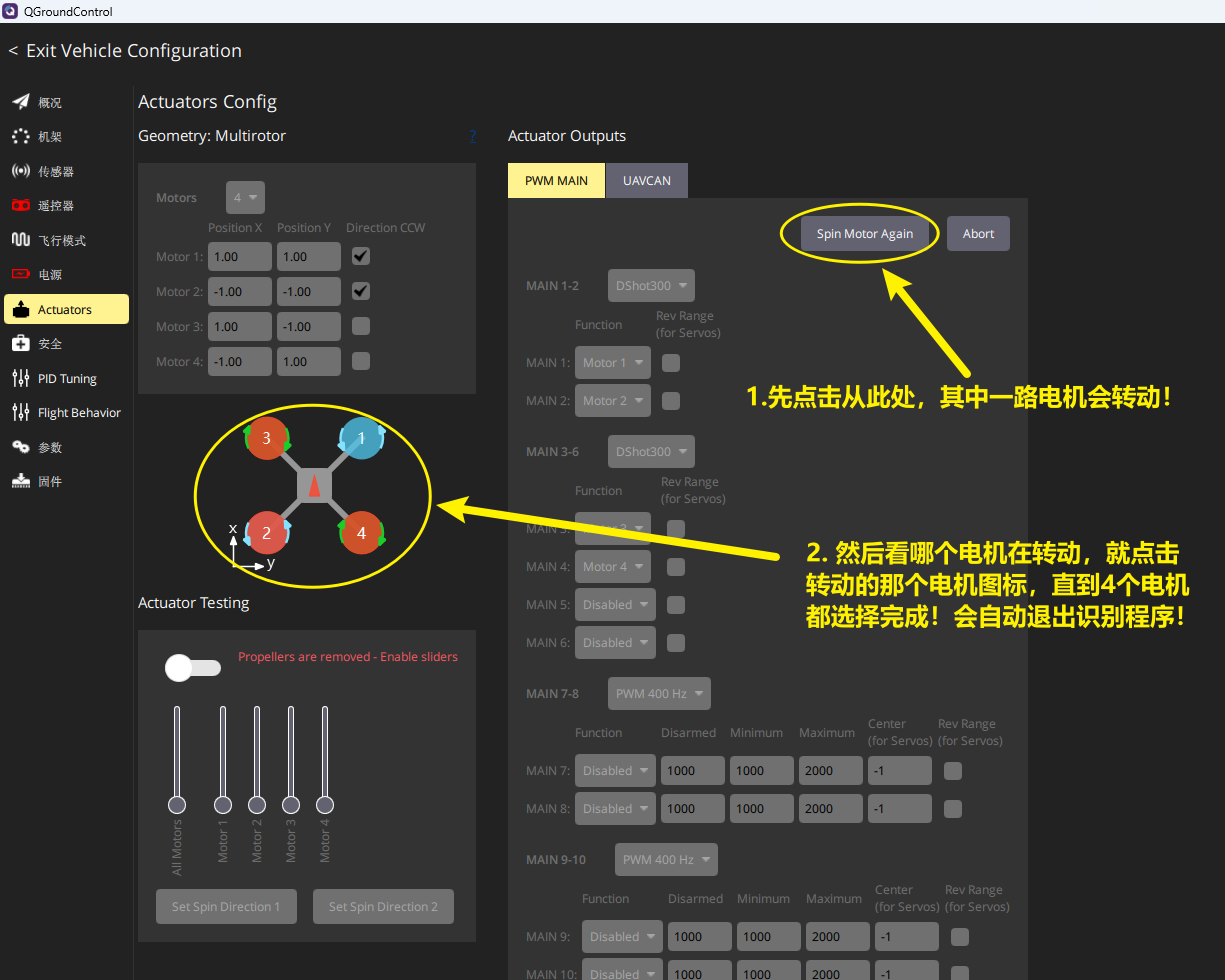
Task: Open the PID Tuning page icon
Action: click(21, 378)
